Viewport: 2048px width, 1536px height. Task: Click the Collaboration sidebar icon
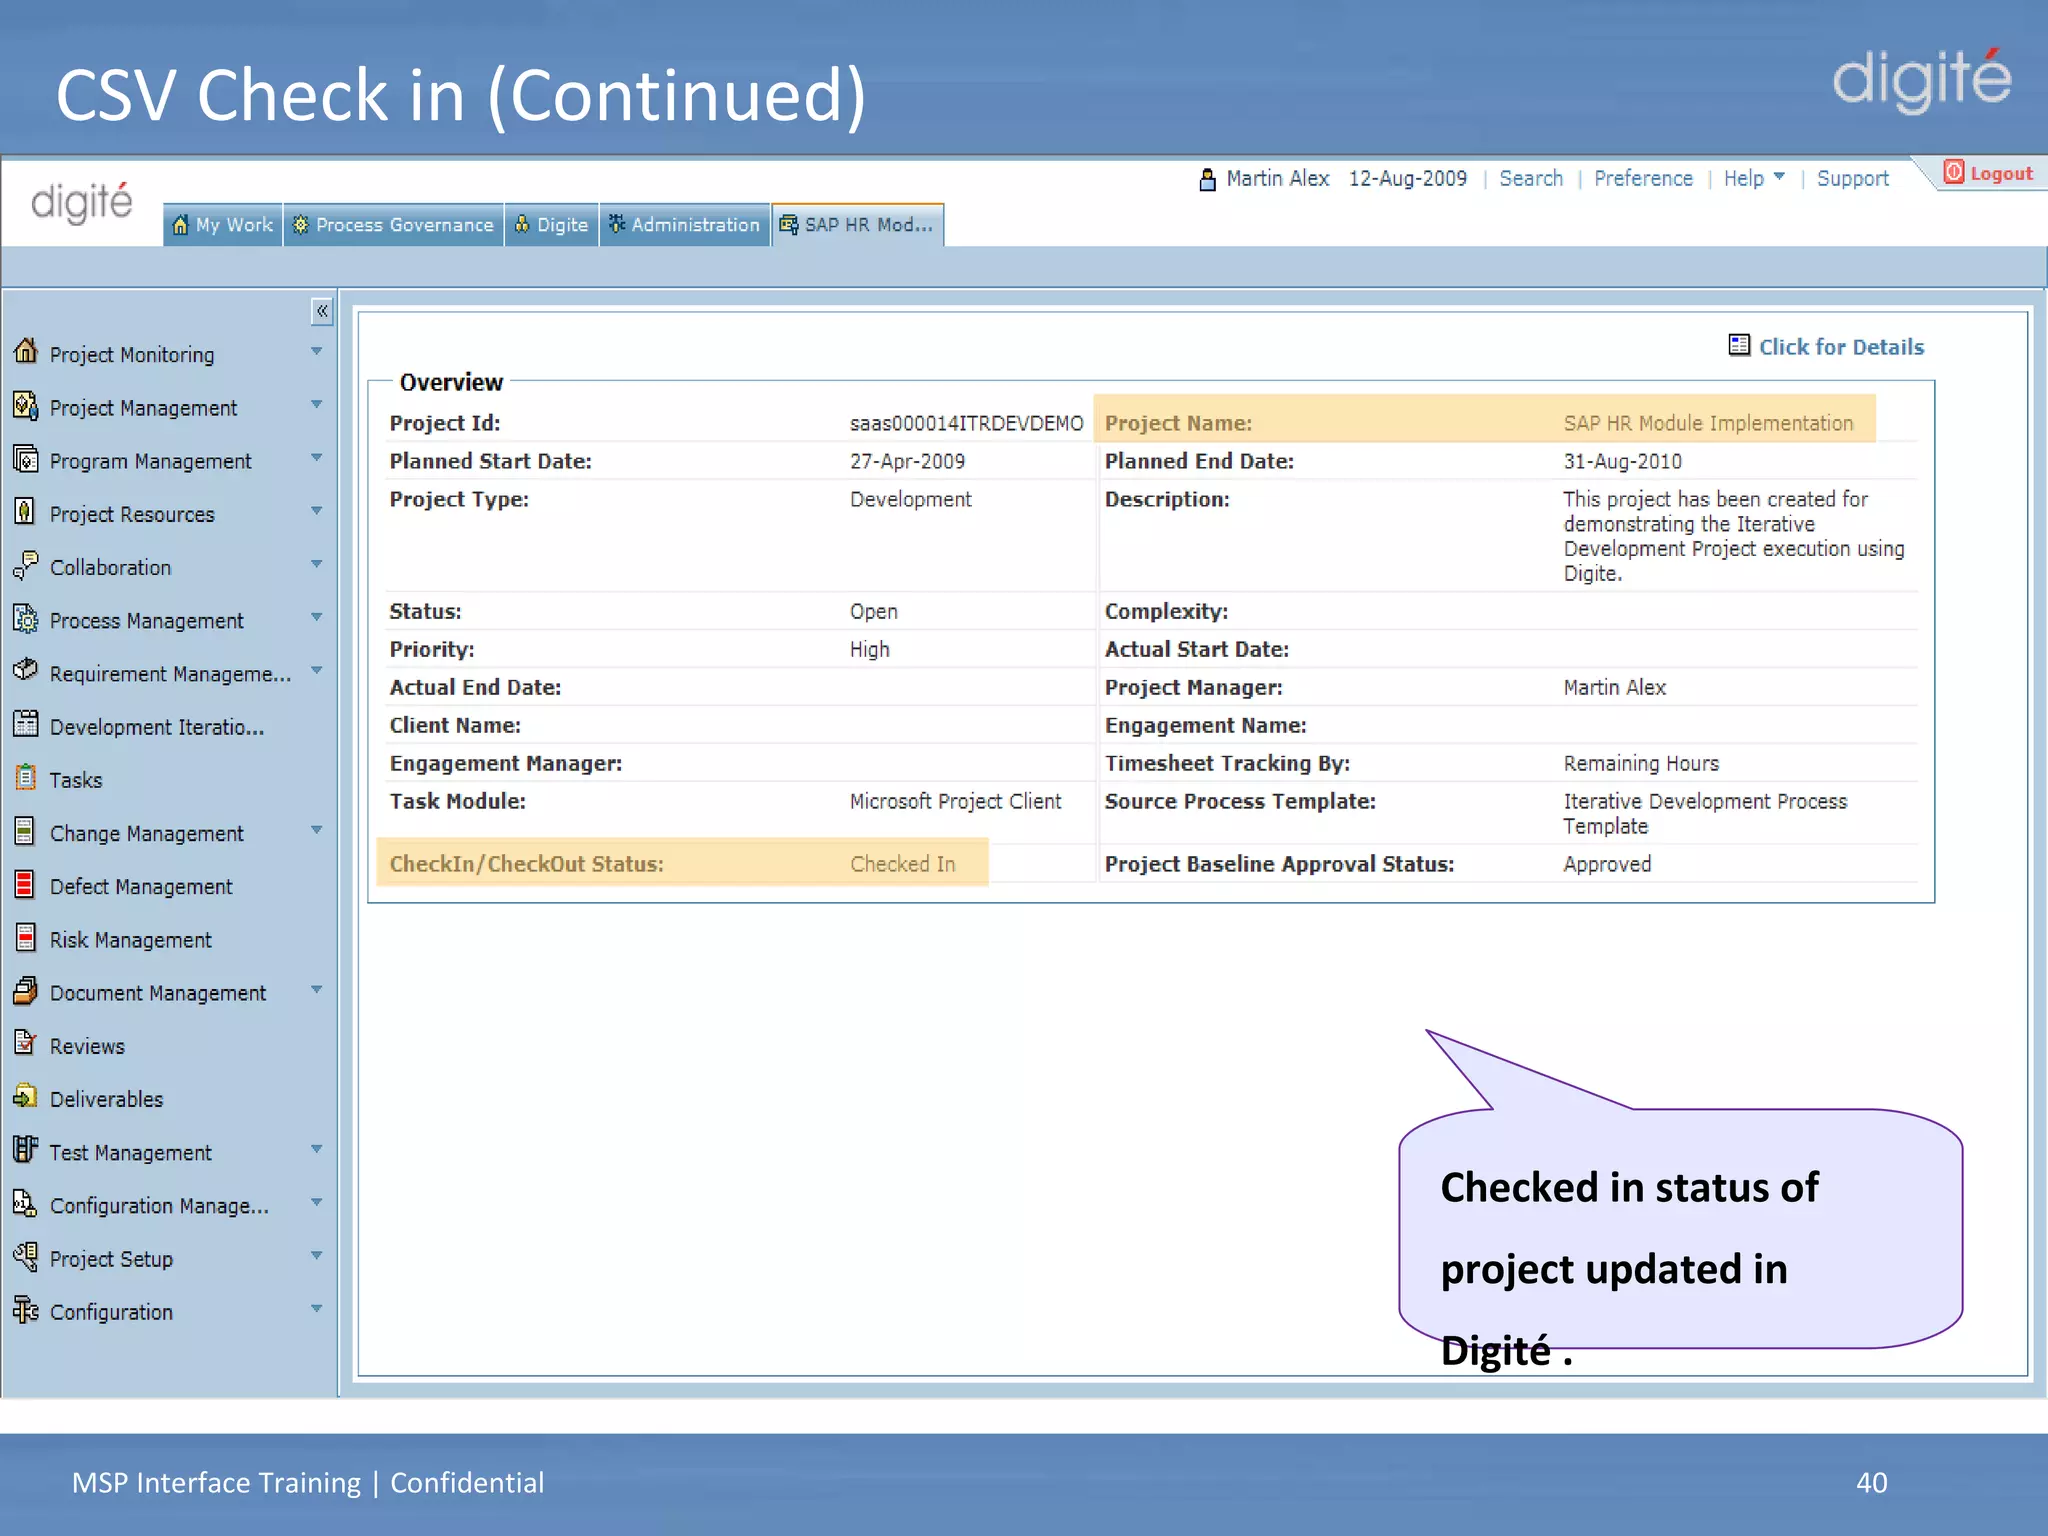pyautogui.click(x=26, y=565)
